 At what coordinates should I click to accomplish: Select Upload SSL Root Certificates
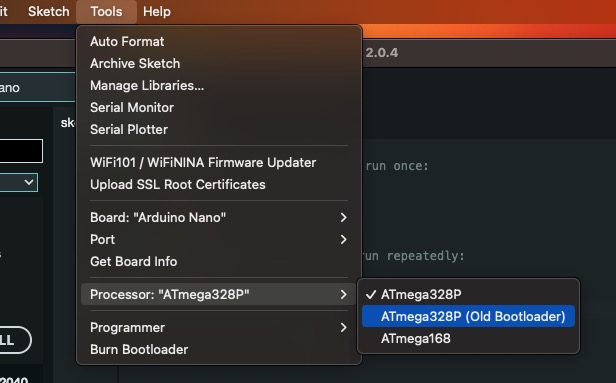click(x=219, y=185)
